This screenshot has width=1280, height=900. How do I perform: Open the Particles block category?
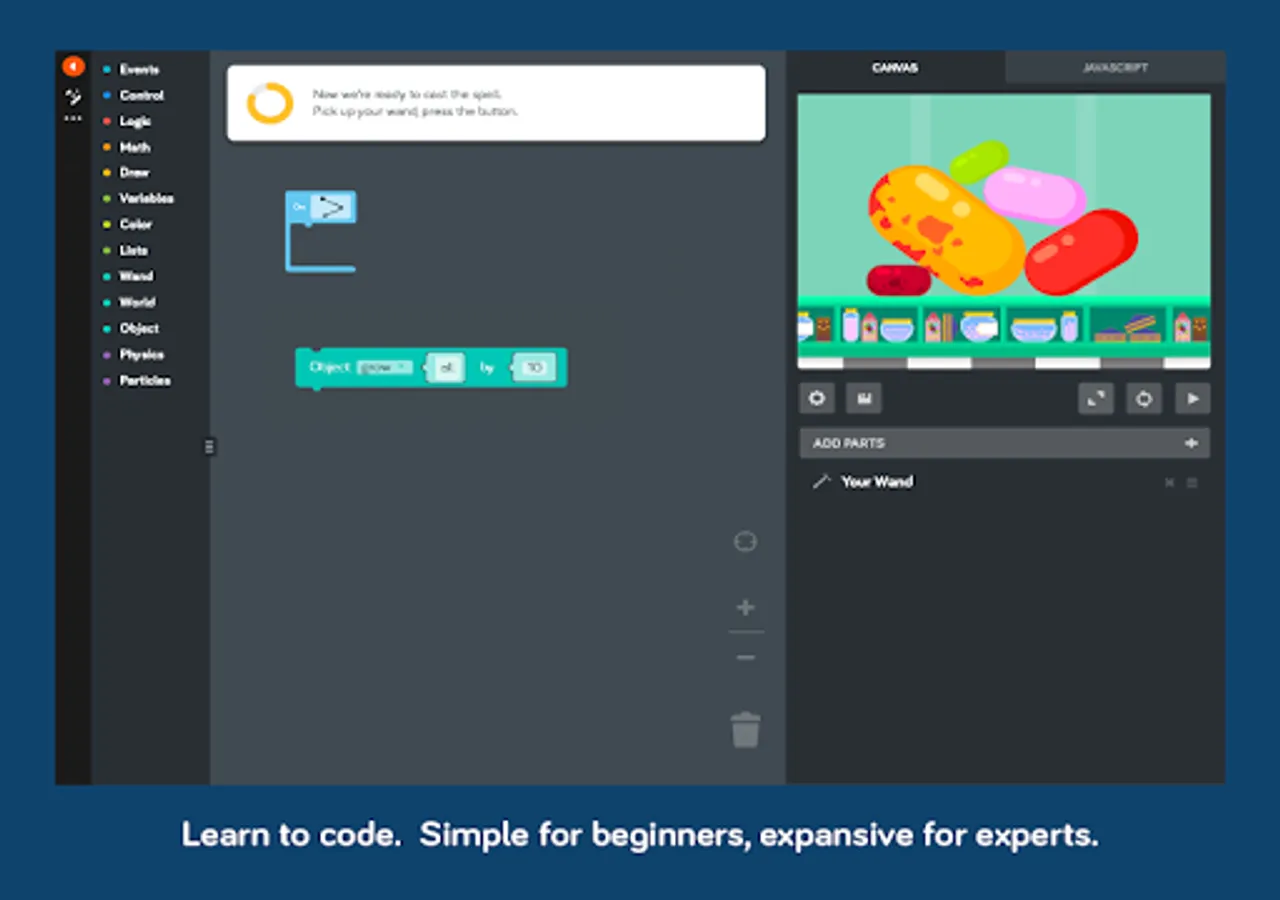[145, 380]
